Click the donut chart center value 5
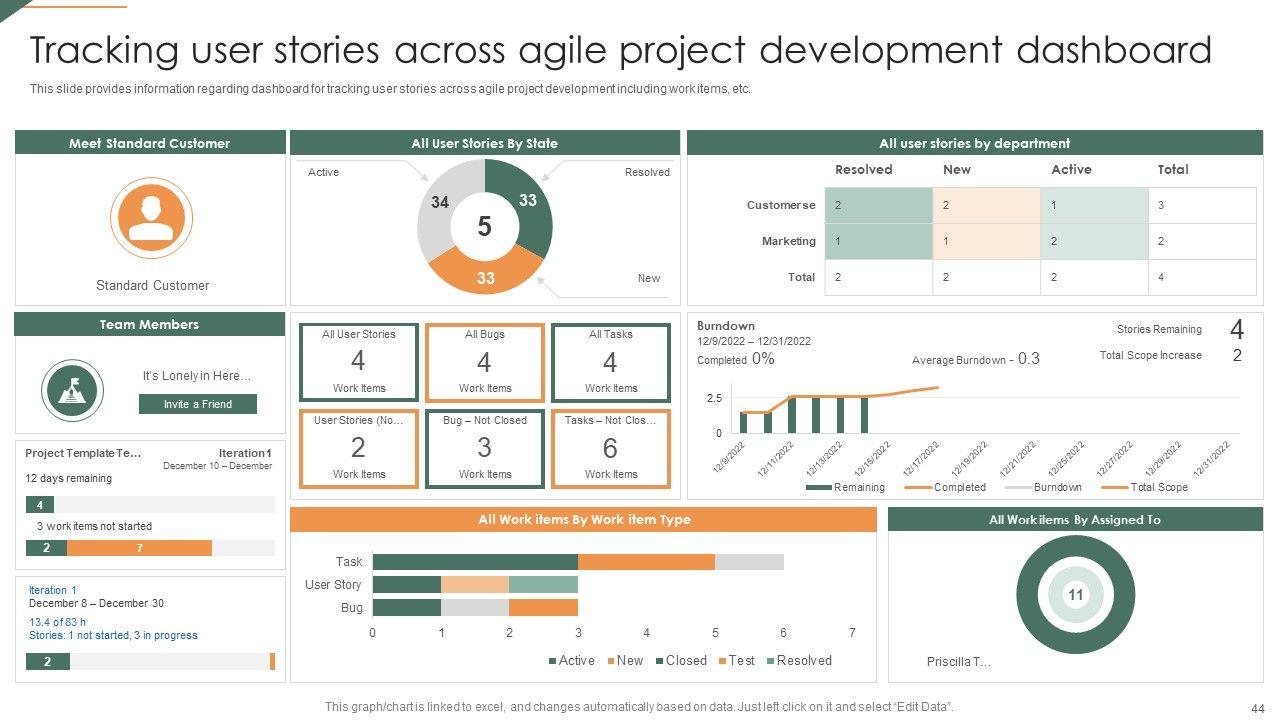The height and width of the screenshot is (720, 1280). pyautogui.click(x=484, y=227)
